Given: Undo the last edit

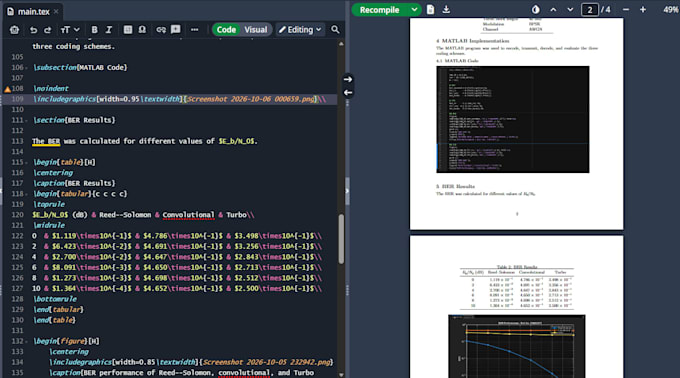Looking at the screenshot, I should pos(33,29).
